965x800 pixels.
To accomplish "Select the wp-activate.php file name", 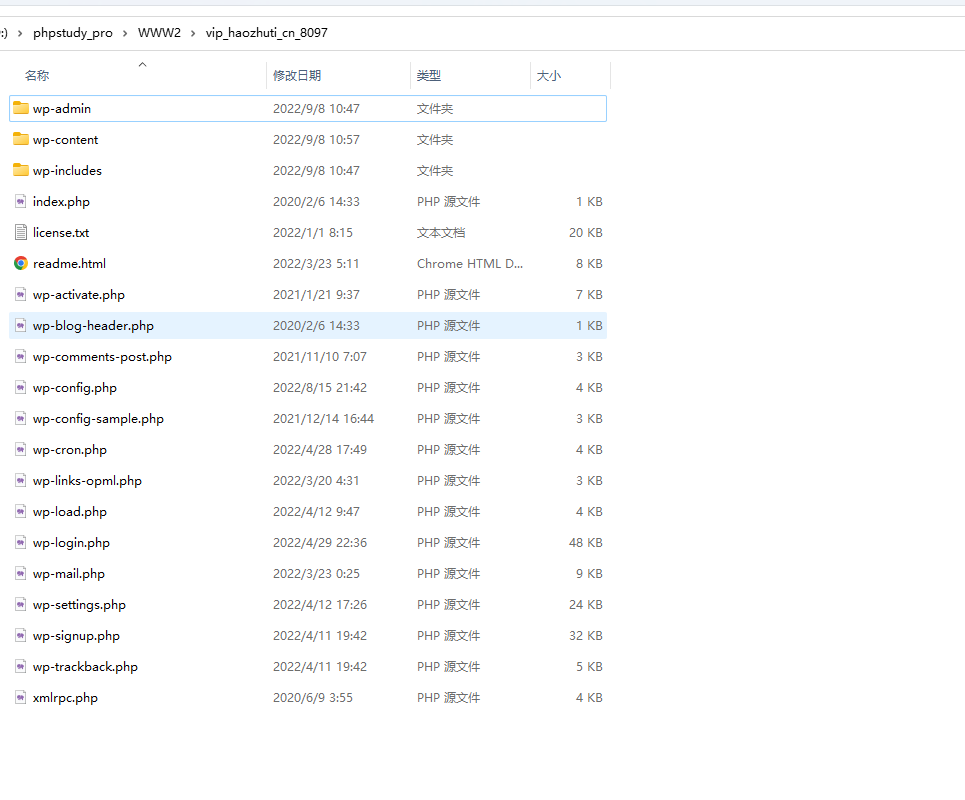I will point(79,295).
